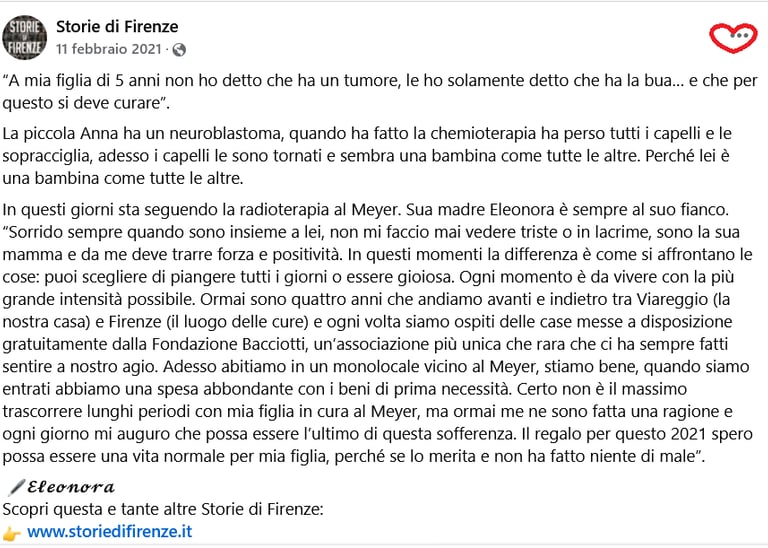This screenshot has width=768, height=548.
Task: Click the globe public-visibility icon
Action: click(x=179, y=49)
